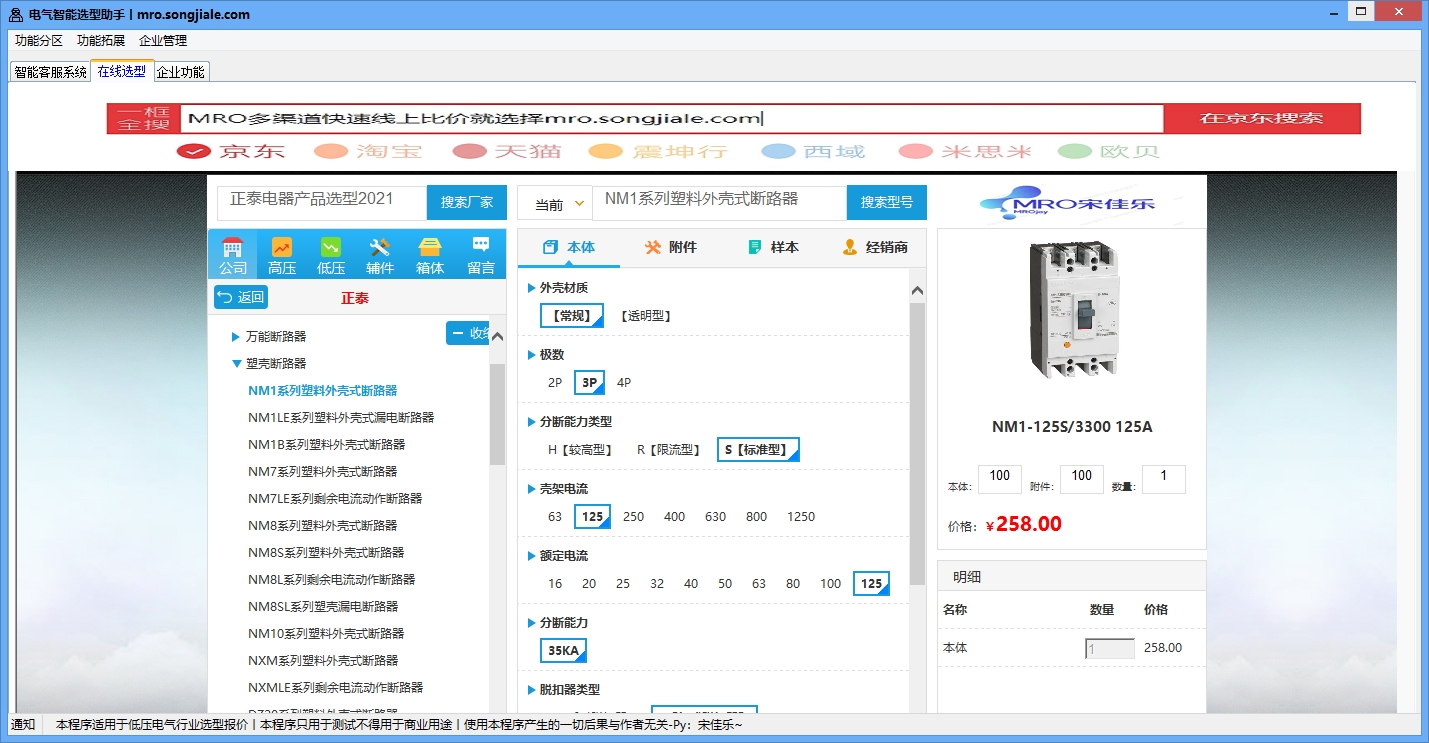
Task: Open the 低压 low-voltage category icon
Action: pyautogui.click(x=331, y=255)
